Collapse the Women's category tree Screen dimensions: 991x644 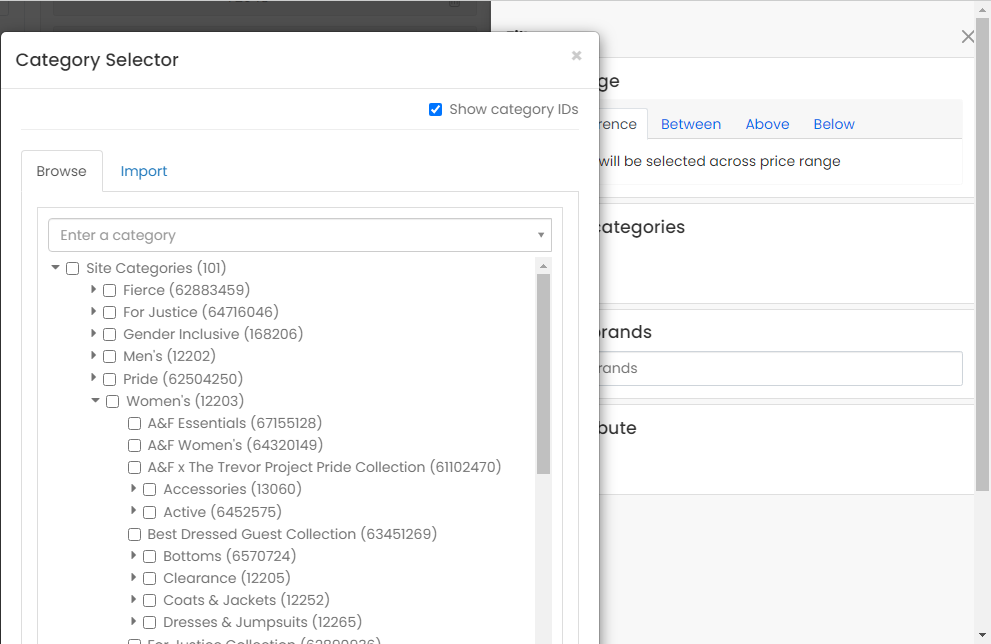(x=96, y=401)
